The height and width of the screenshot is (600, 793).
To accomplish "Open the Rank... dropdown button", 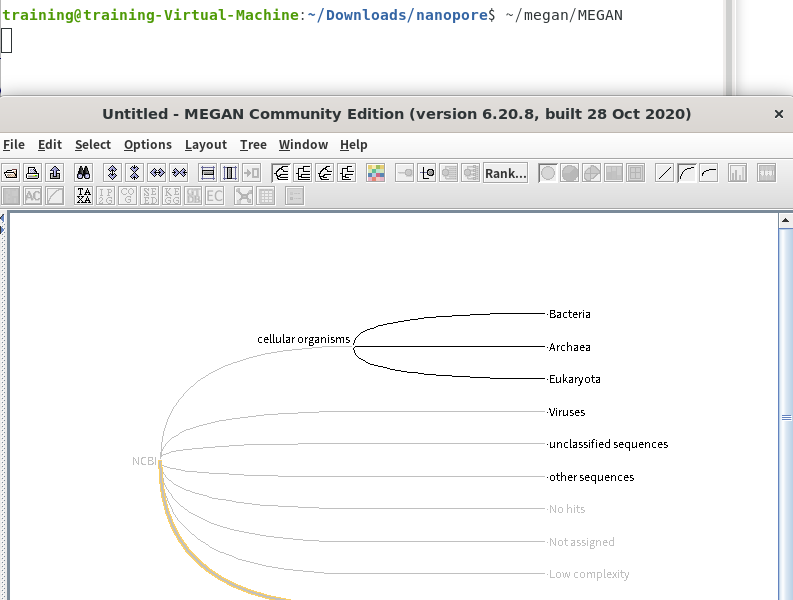I will (506, 173).
